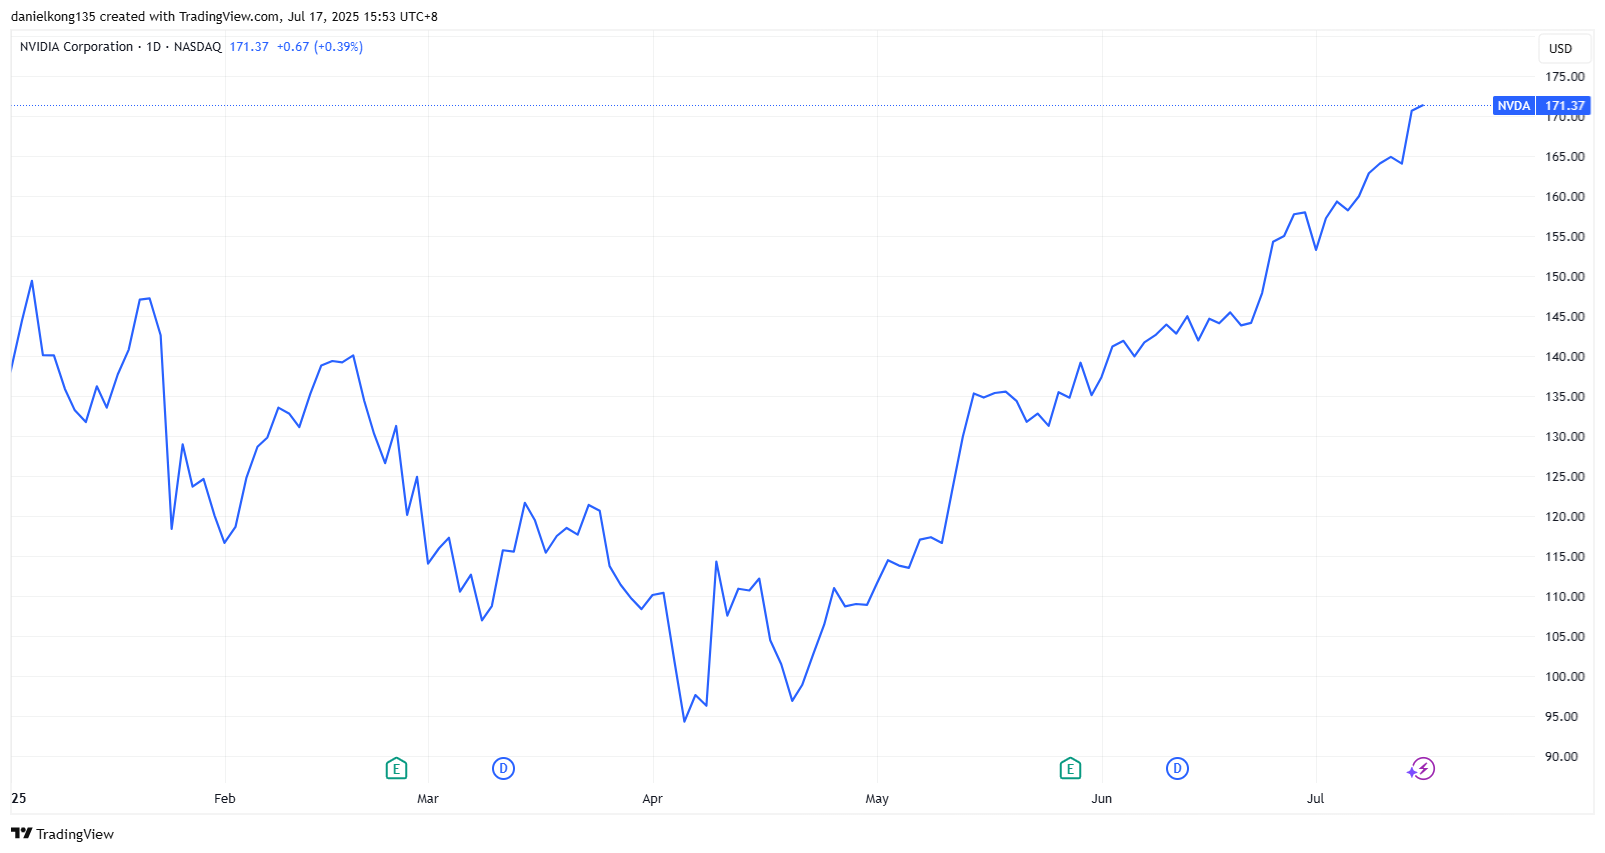This screenshot has height=853, width=1605.
Task: Click the Apr label on time axis
Action: [x=652, y=799]
